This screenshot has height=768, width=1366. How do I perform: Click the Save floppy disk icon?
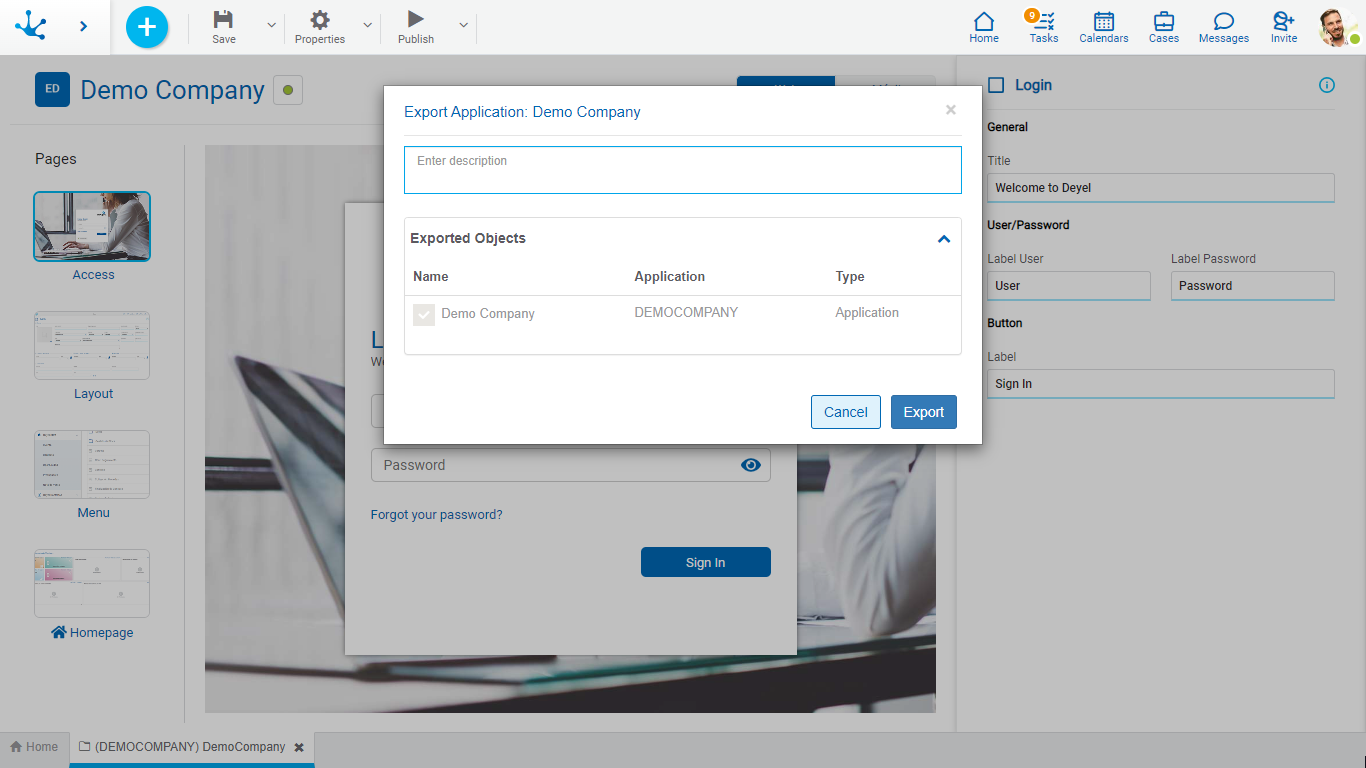[224, 19]
